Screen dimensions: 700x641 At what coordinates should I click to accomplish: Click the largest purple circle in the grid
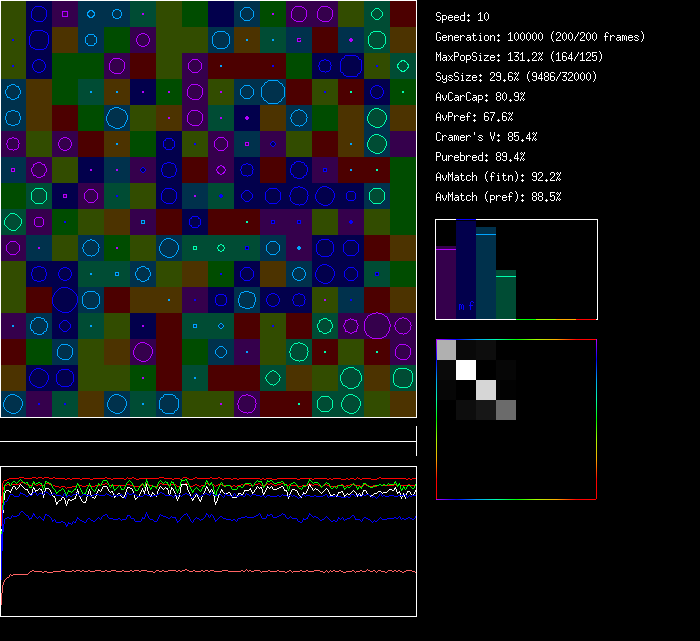[x=377, y=326]
